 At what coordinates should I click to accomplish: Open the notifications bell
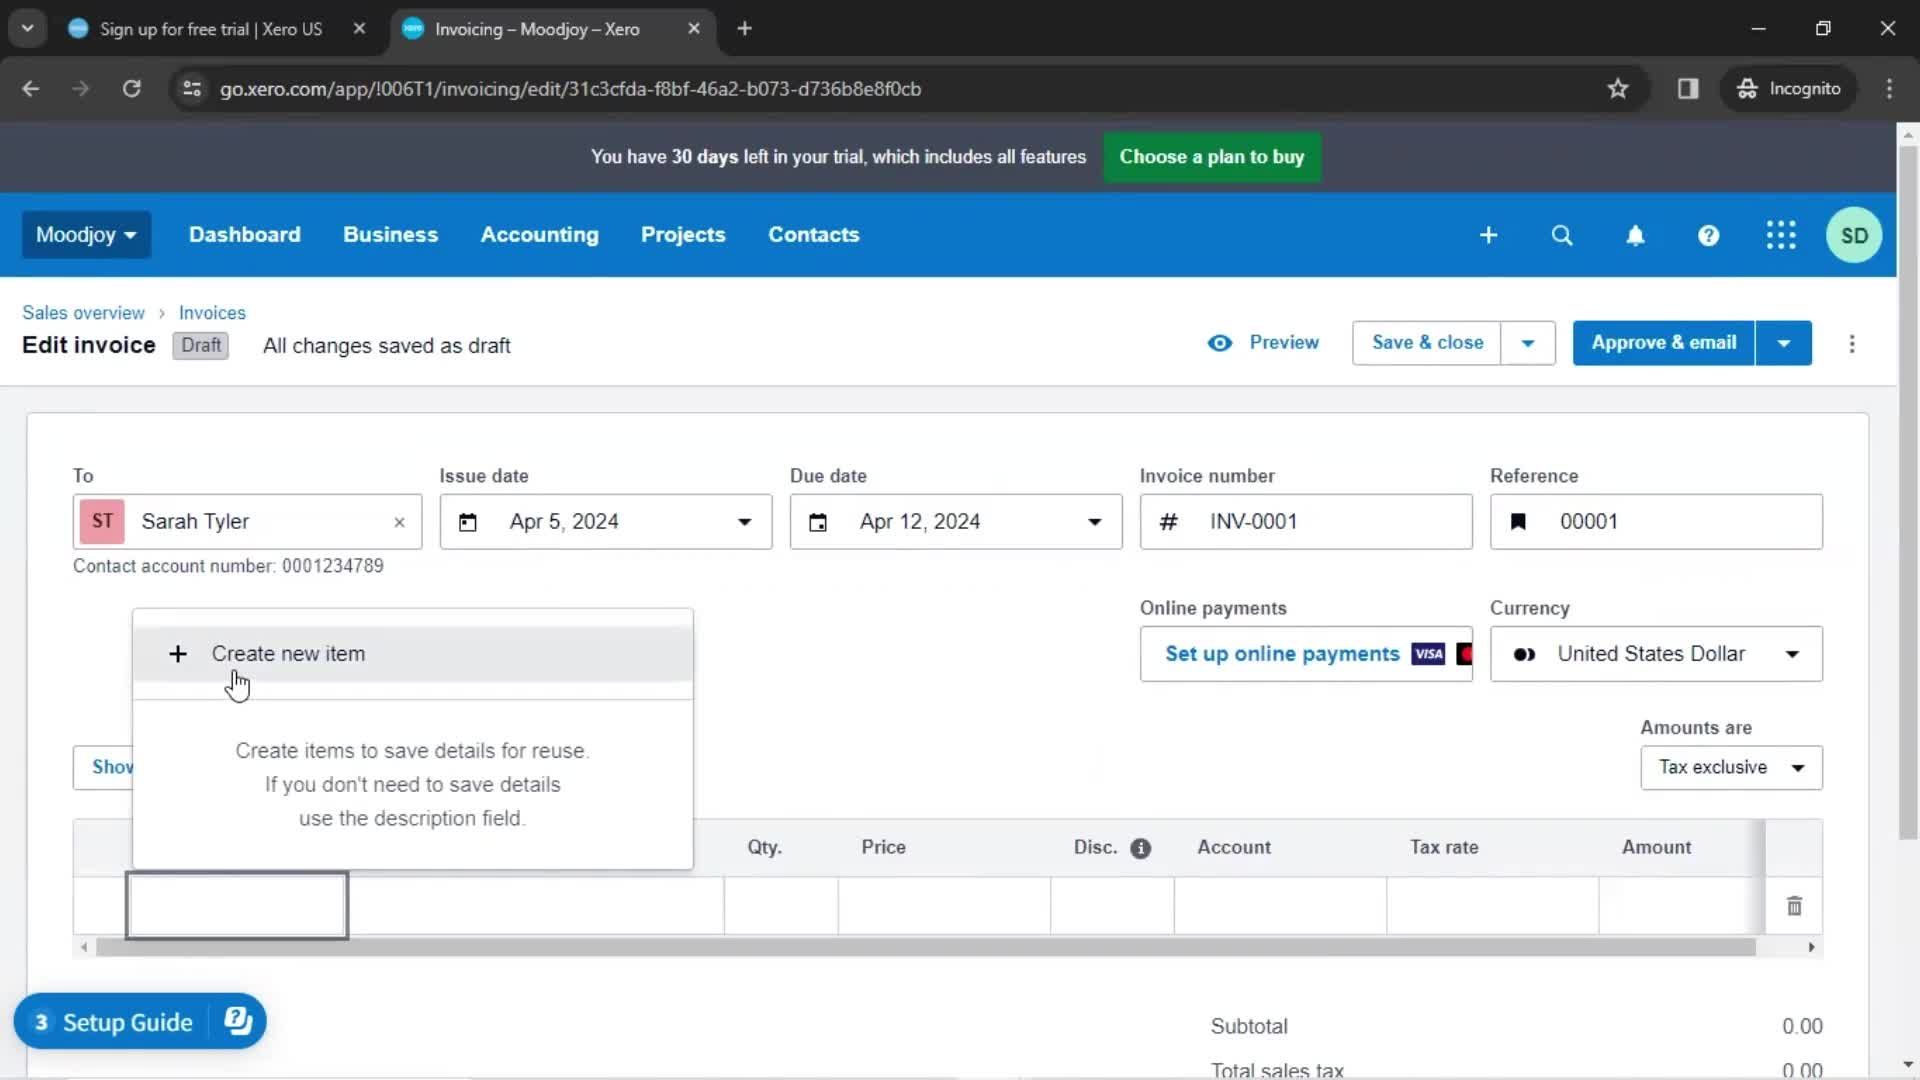(1635, 235)
